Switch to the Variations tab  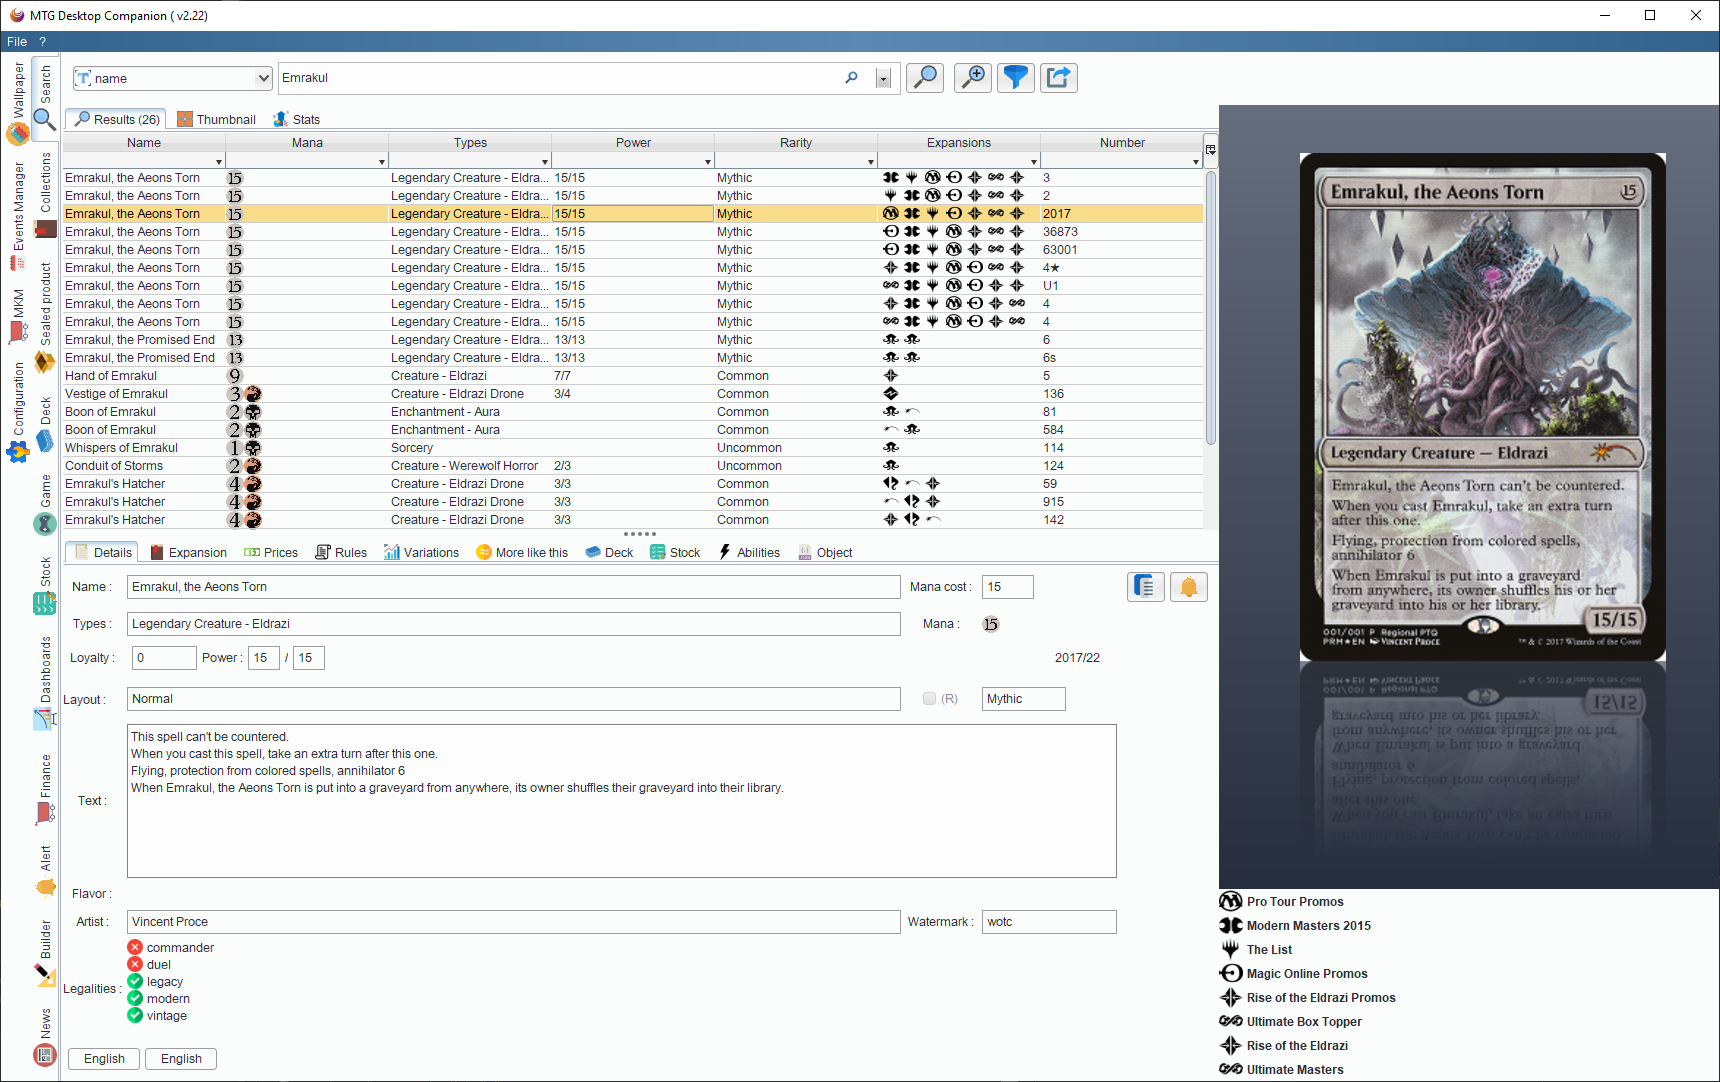pyautogui.click(x=421, y=552)
